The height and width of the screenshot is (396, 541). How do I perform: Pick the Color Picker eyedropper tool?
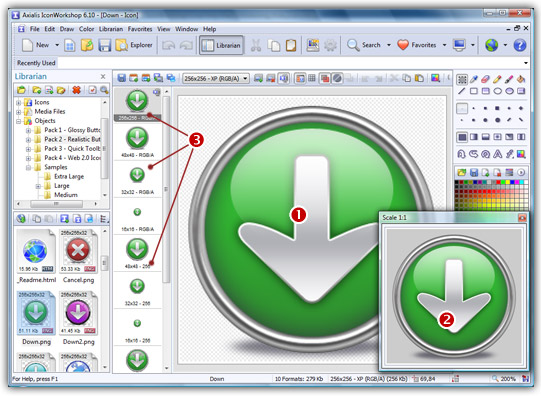(474, 79)
